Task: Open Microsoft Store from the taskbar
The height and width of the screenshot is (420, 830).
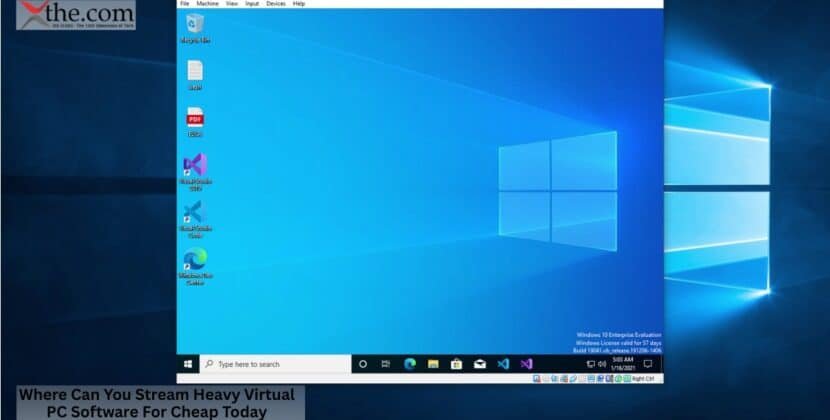Action: [x=456, y=364]
